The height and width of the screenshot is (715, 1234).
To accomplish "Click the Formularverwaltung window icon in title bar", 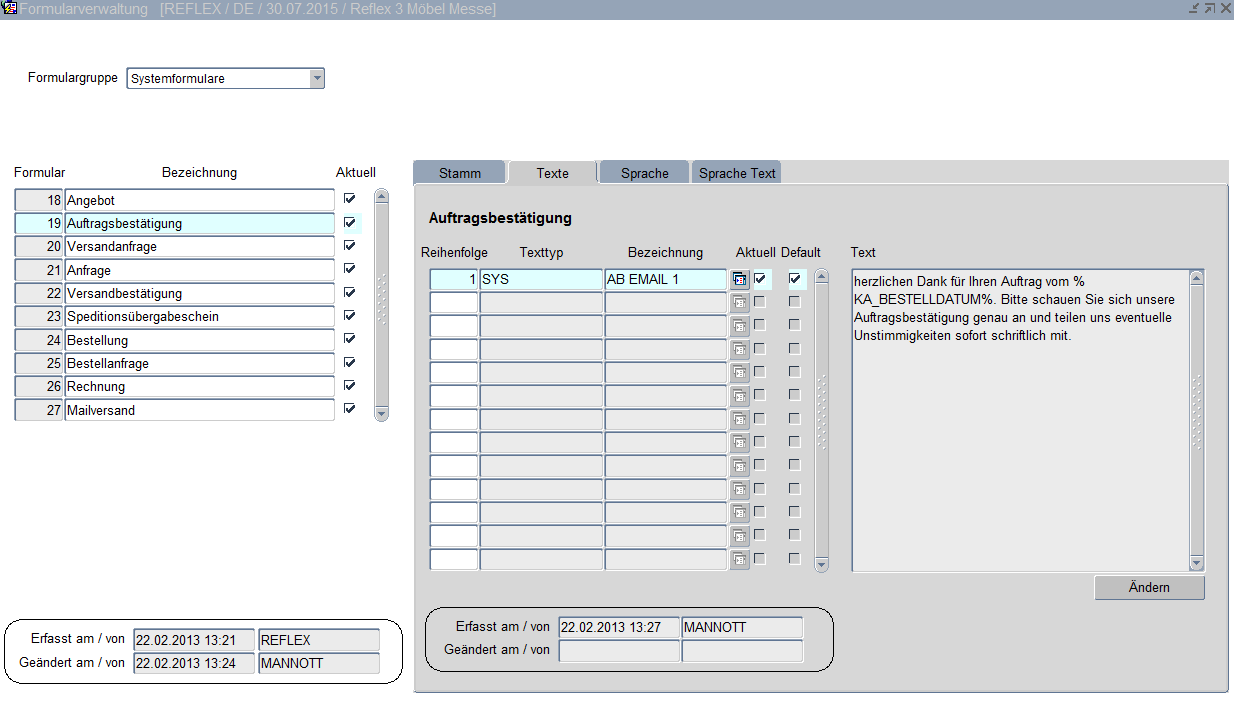I will pos(10,8).
